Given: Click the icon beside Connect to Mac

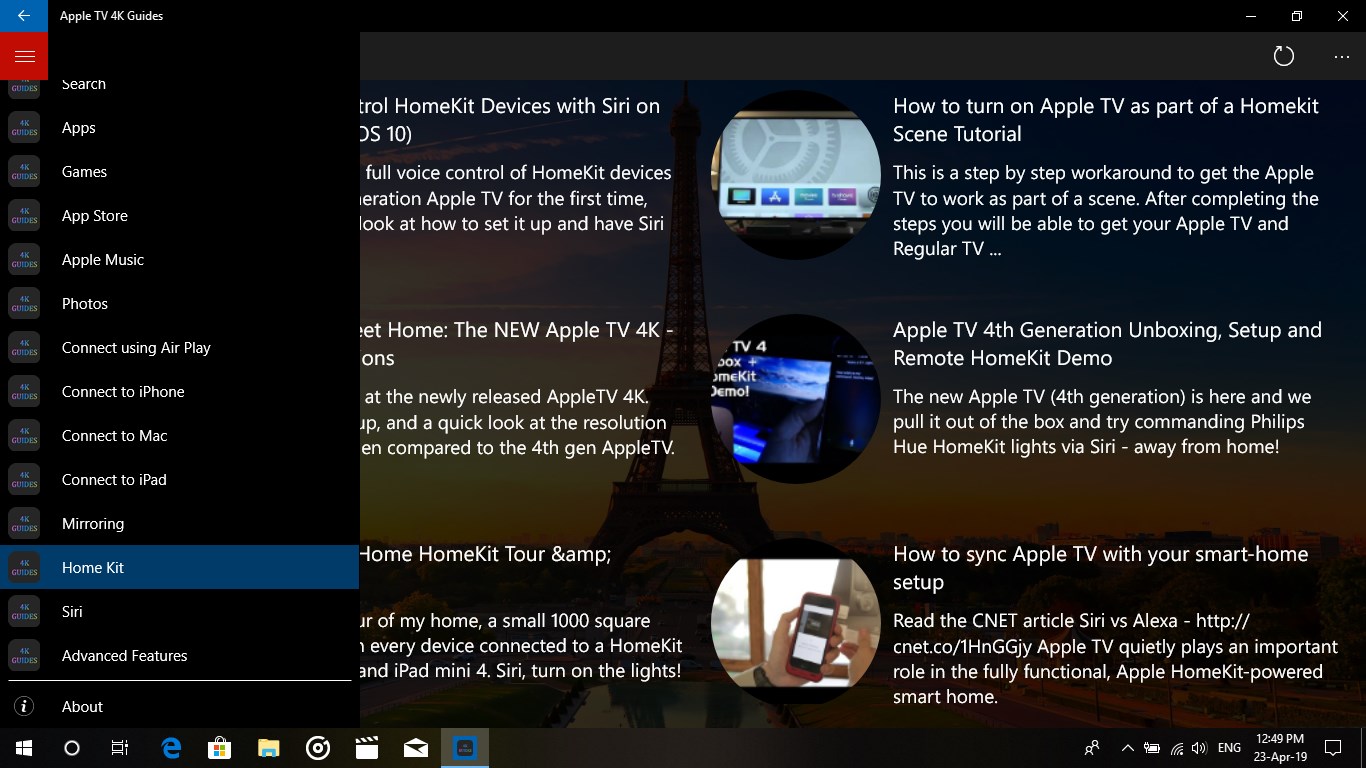Looking at the screenshot, I should 24,436.
